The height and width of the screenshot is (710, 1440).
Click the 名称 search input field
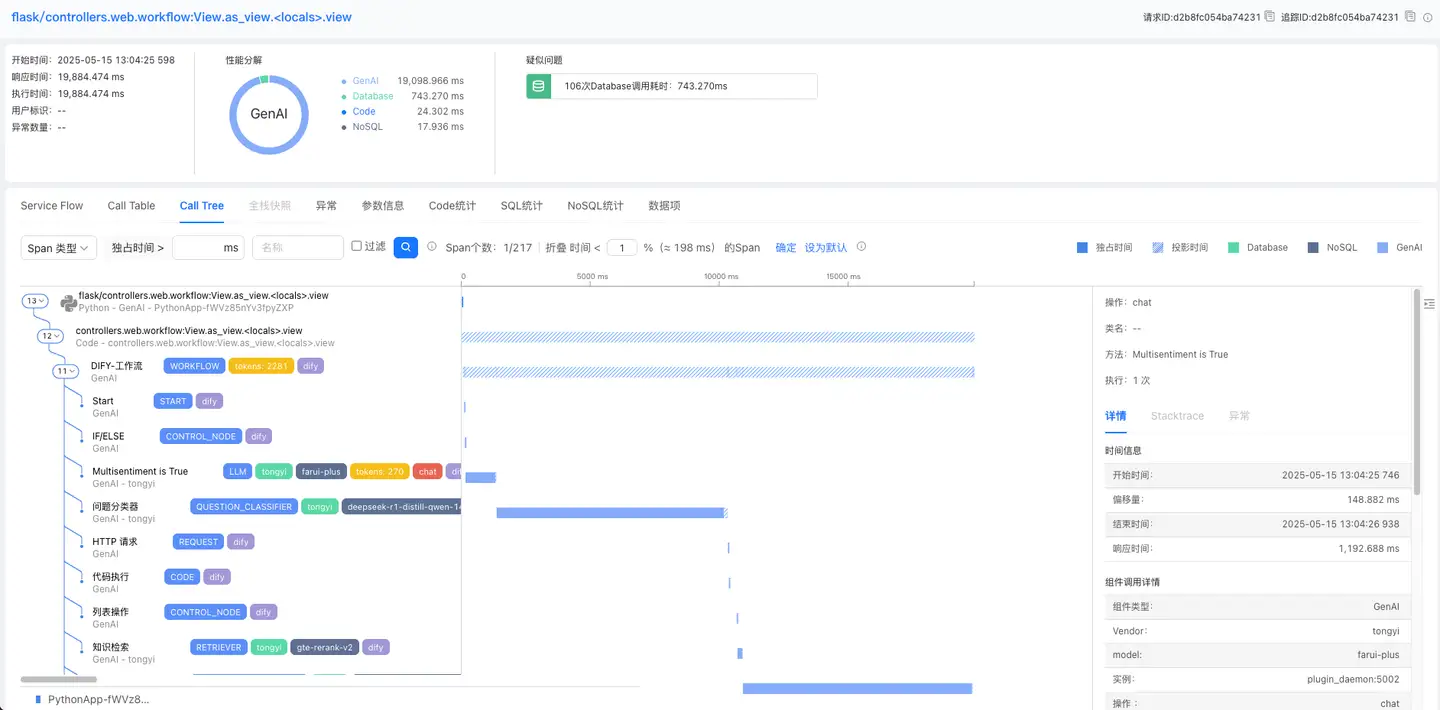coord(297,248)
